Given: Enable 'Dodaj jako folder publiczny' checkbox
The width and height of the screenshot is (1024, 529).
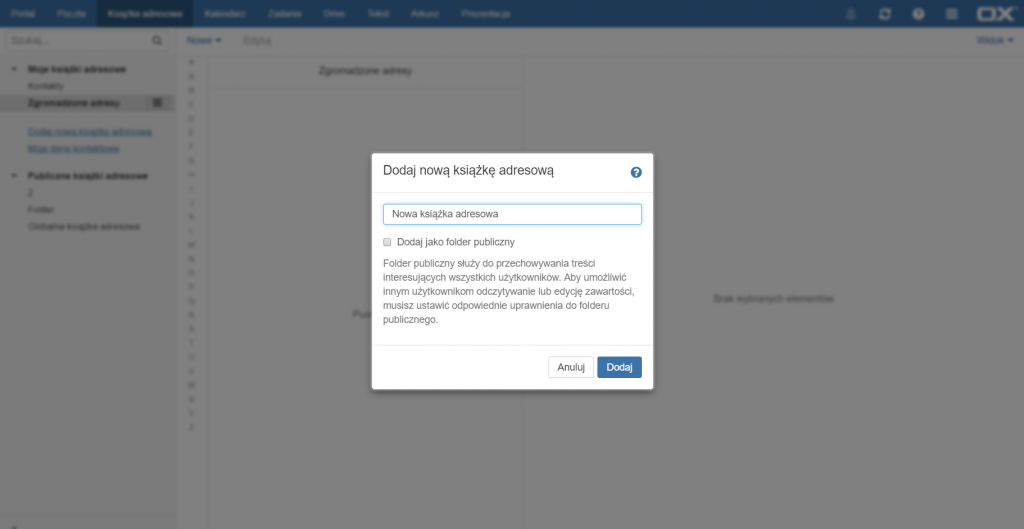Looking at the screenshot, I should tap(387, 242).
